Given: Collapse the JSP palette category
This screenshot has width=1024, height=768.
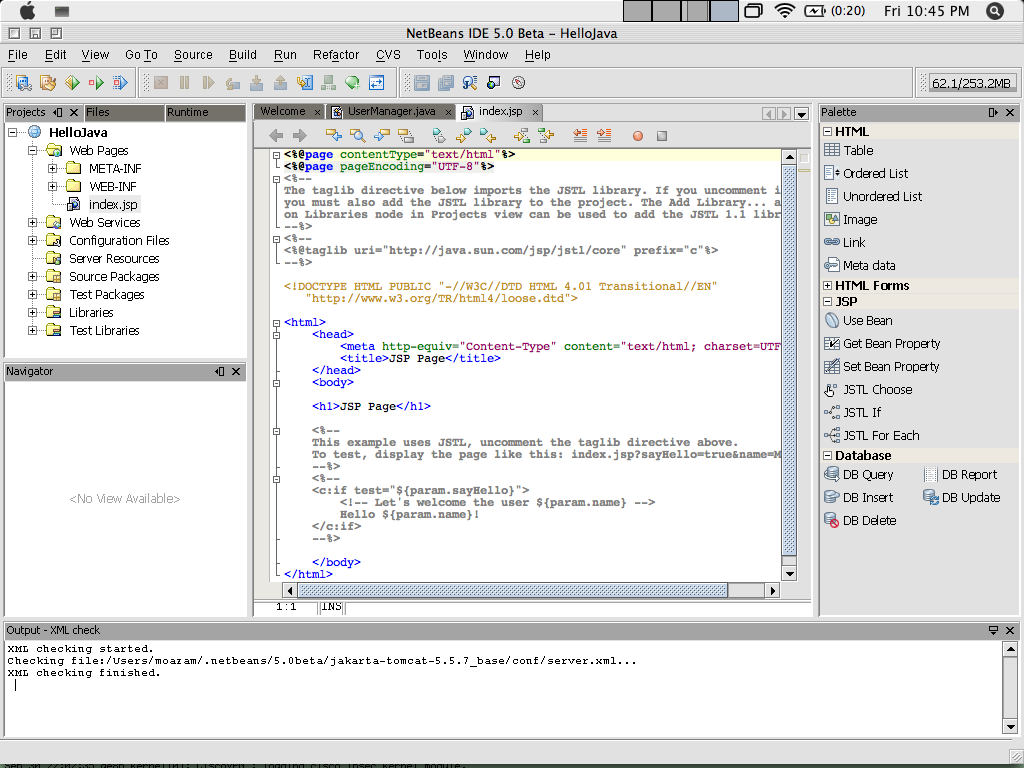Looking at the screenshot, I should click(827, 302).
